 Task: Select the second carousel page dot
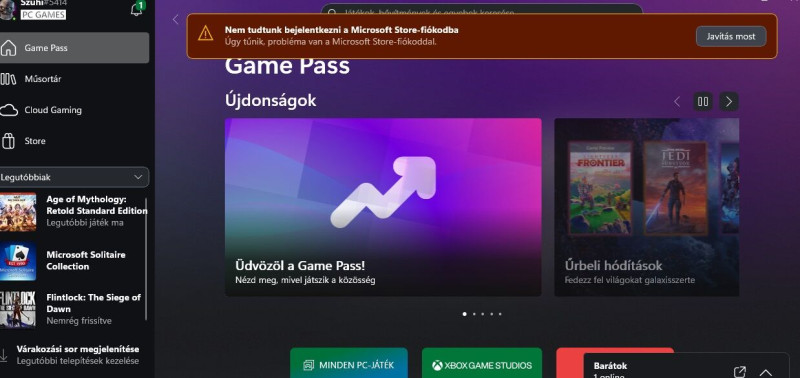474,314
